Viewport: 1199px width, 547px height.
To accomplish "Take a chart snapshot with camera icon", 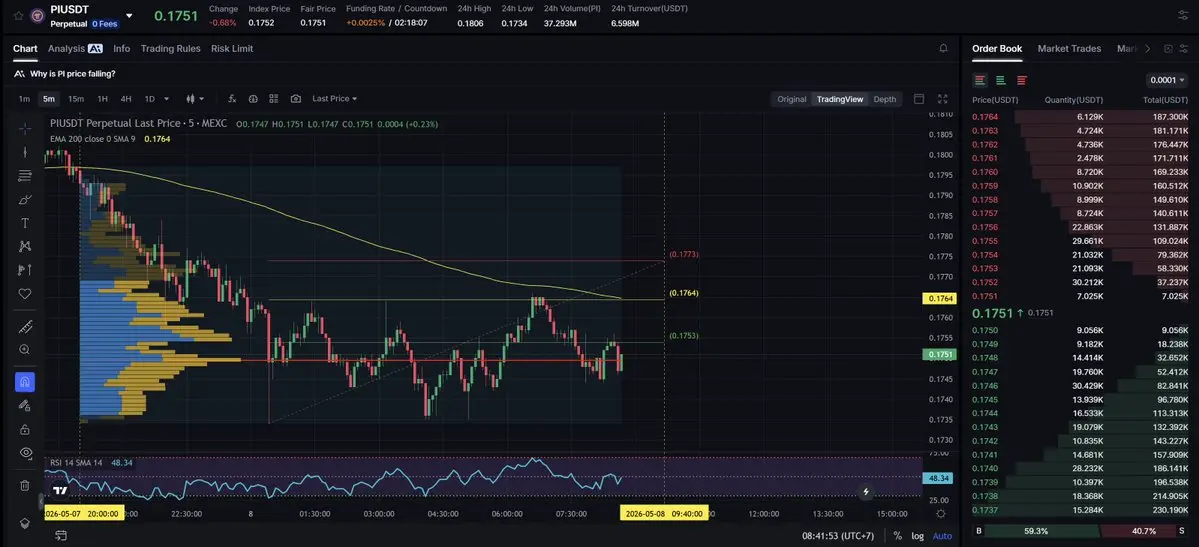I will [x=296, y=99].
